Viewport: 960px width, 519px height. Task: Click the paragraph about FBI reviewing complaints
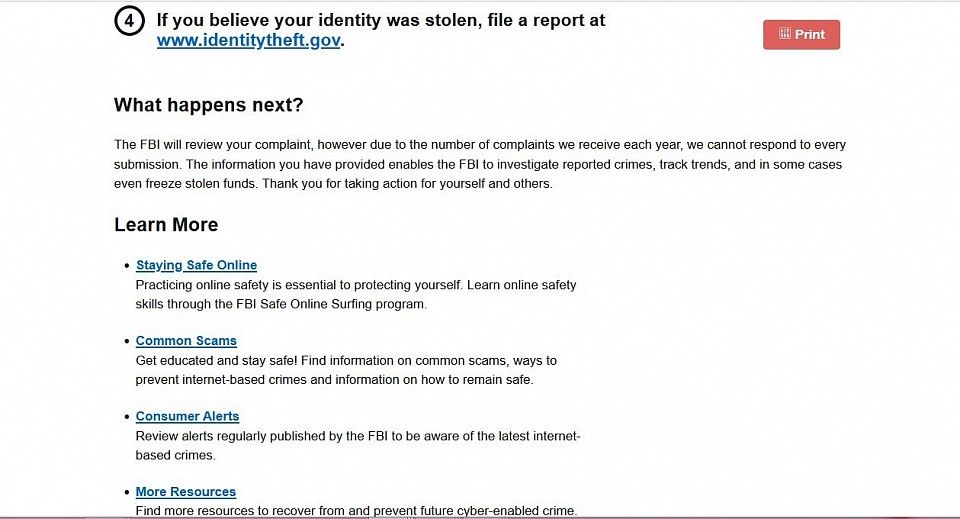pyautogui.click(x=480, y=164)
